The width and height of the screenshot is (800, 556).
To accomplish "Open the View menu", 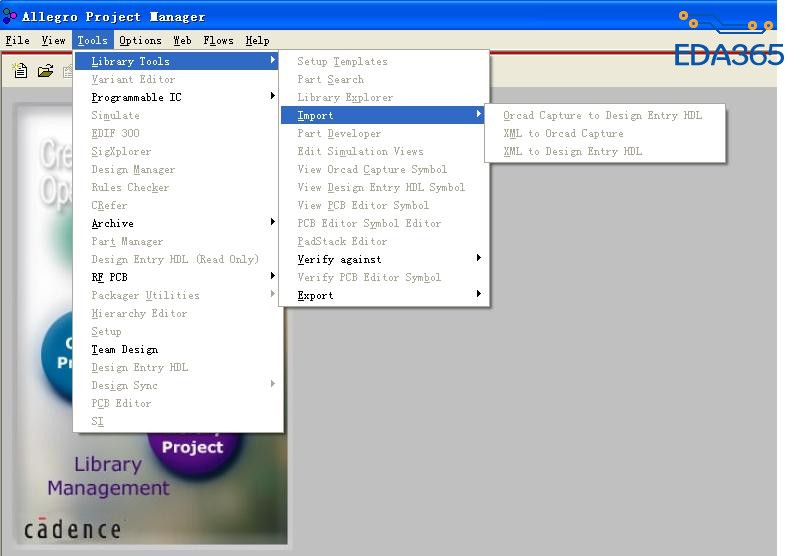I will tap(54, 40).
